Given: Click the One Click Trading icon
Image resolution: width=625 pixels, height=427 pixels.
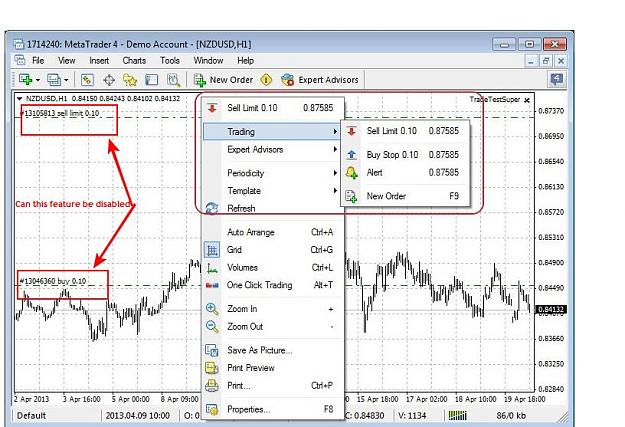Looking at the screenshot, I should 212,285.
